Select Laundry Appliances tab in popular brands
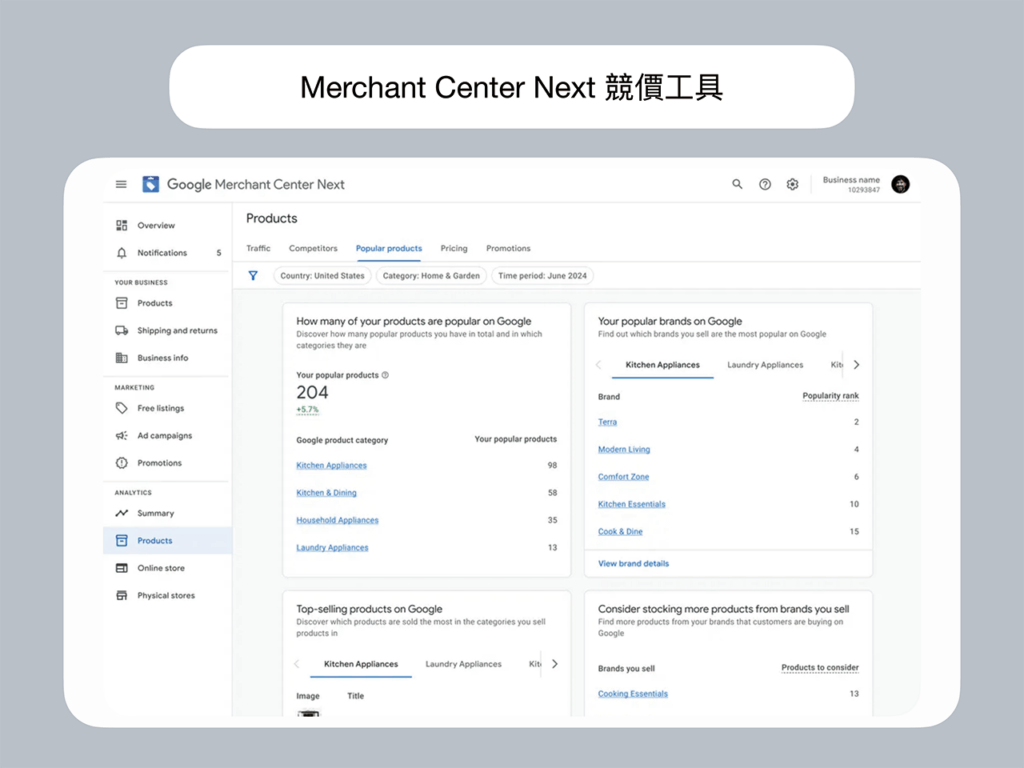Viewport: 1024px width, 768px height. pos(765,365)
